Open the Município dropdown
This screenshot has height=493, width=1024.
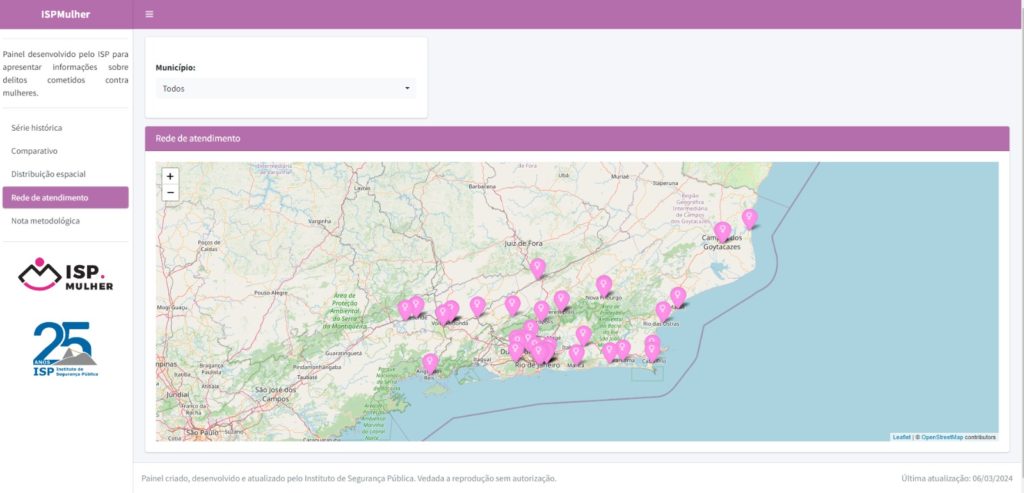tap(285, 89)
